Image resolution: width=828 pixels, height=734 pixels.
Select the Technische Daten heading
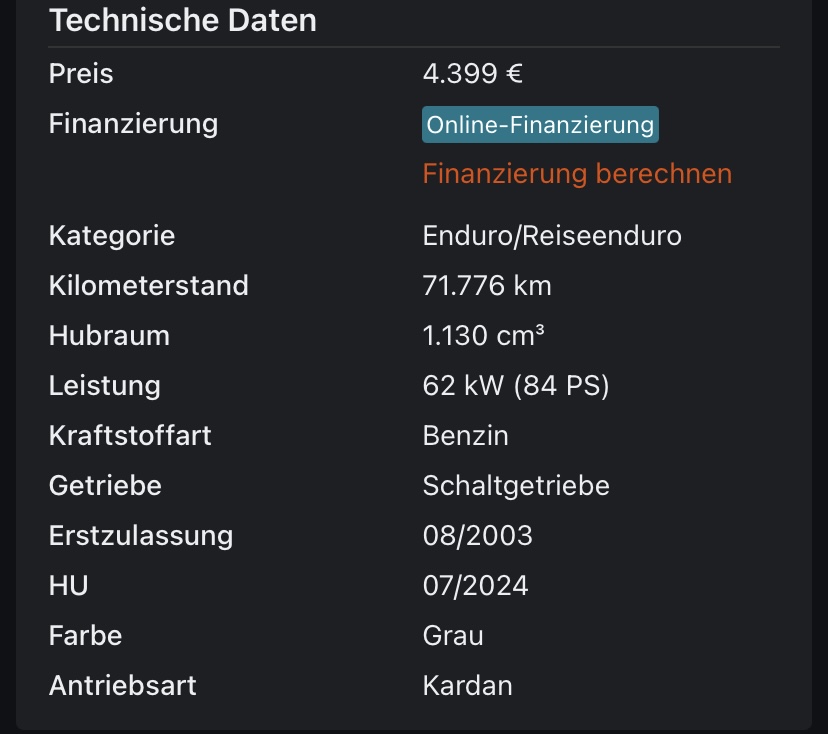tap(183, 21)
